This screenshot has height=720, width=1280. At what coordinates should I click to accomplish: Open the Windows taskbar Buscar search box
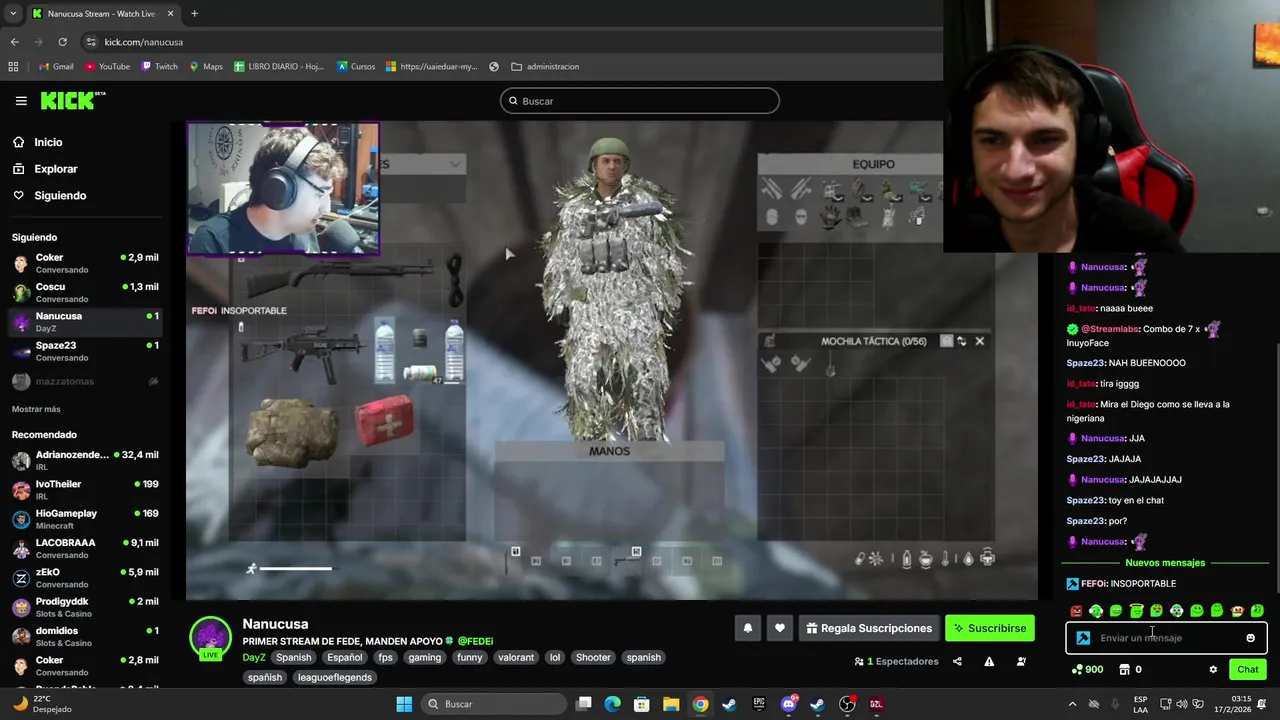pos(494,704)
